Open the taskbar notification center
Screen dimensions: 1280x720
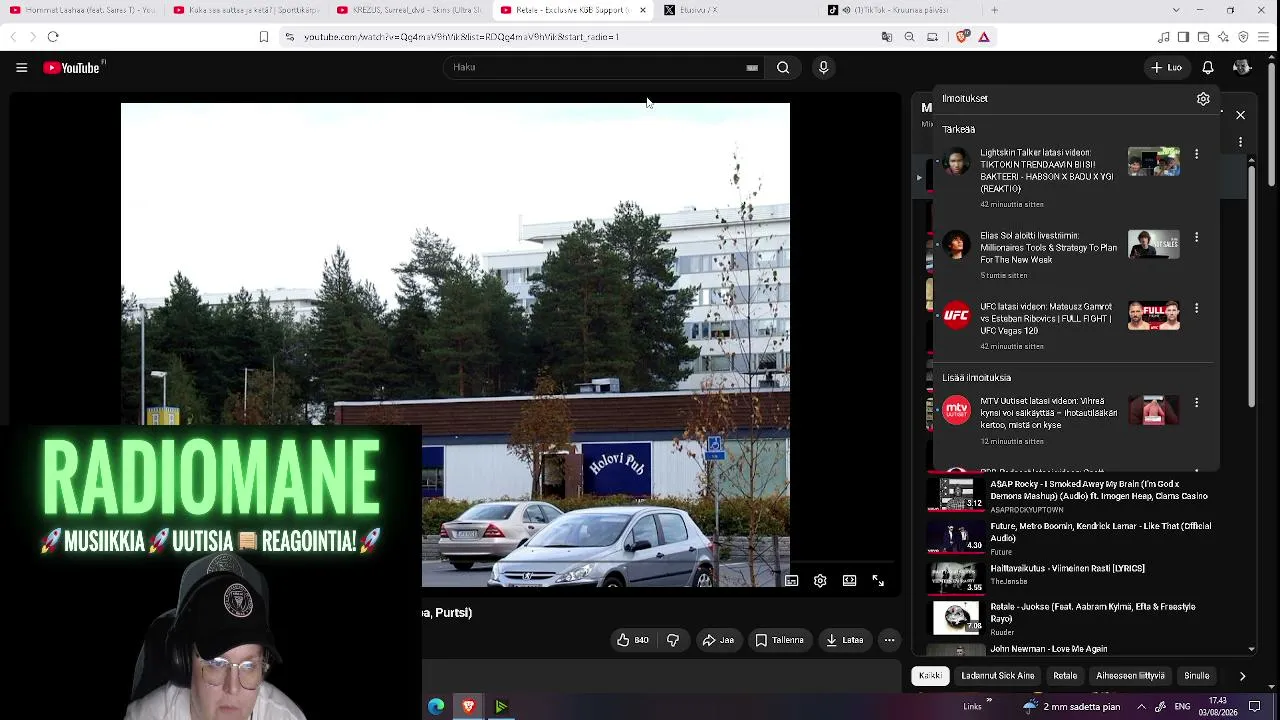1255,707
